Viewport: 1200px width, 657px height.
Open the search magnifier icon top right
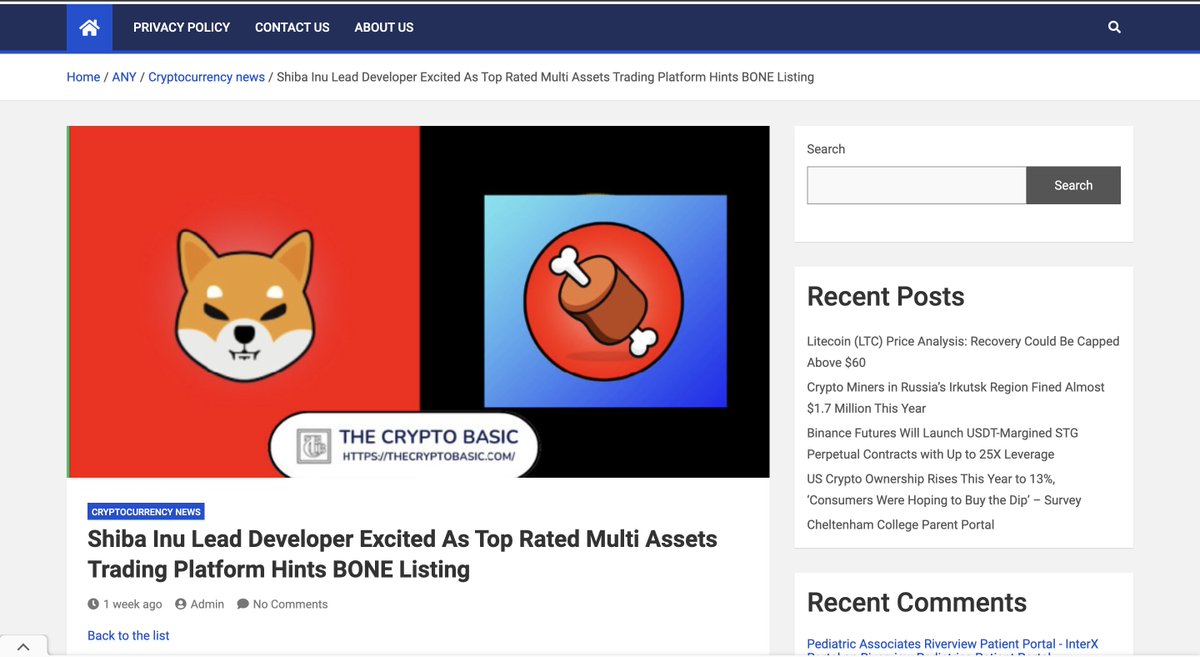[x=1114, y=27]
